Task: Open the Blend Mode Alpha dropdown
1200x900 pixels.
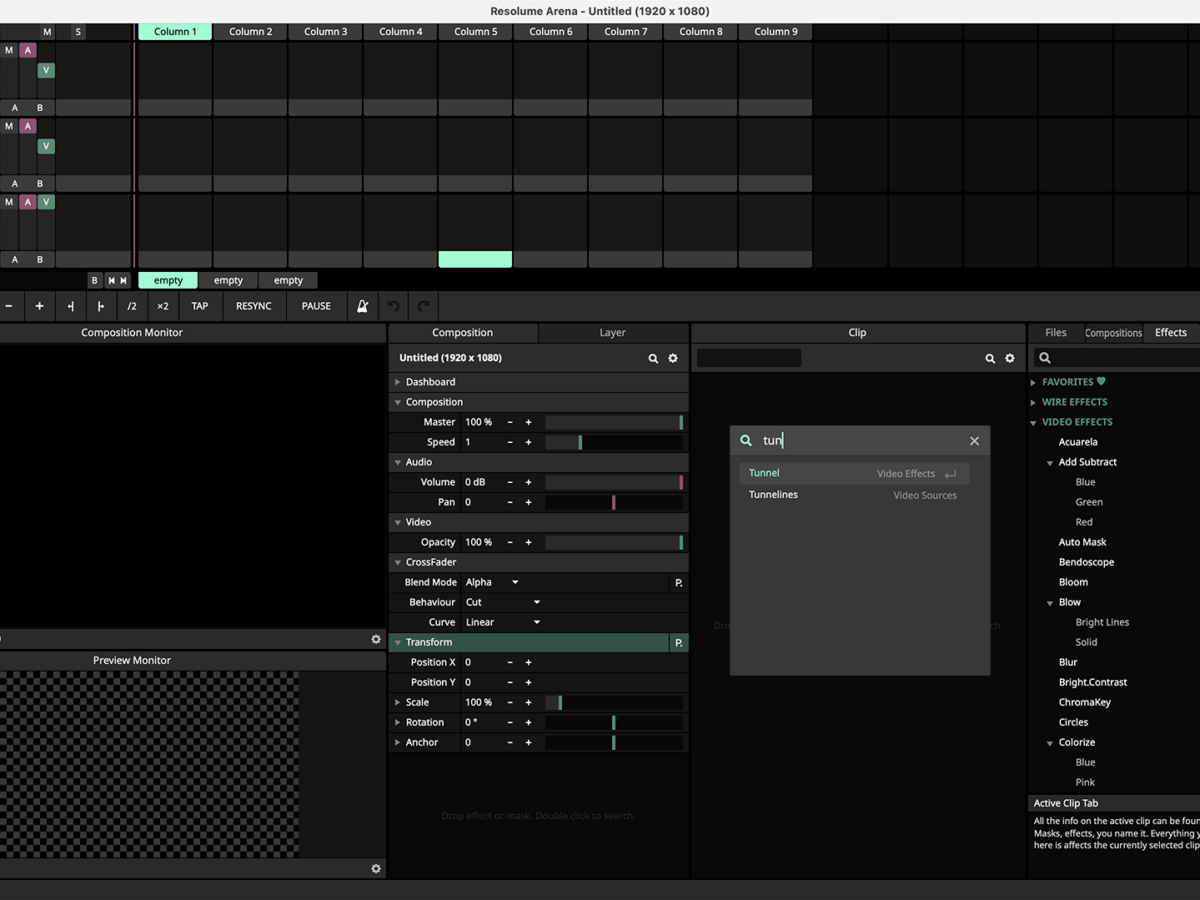Action: 492,582
